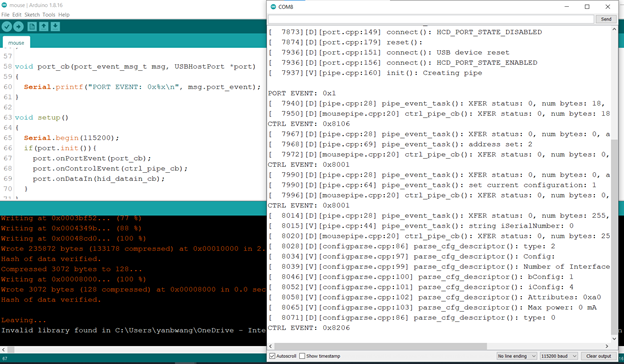
Task: Click the serial output scroll-left arrow
Action: [271, 346]
